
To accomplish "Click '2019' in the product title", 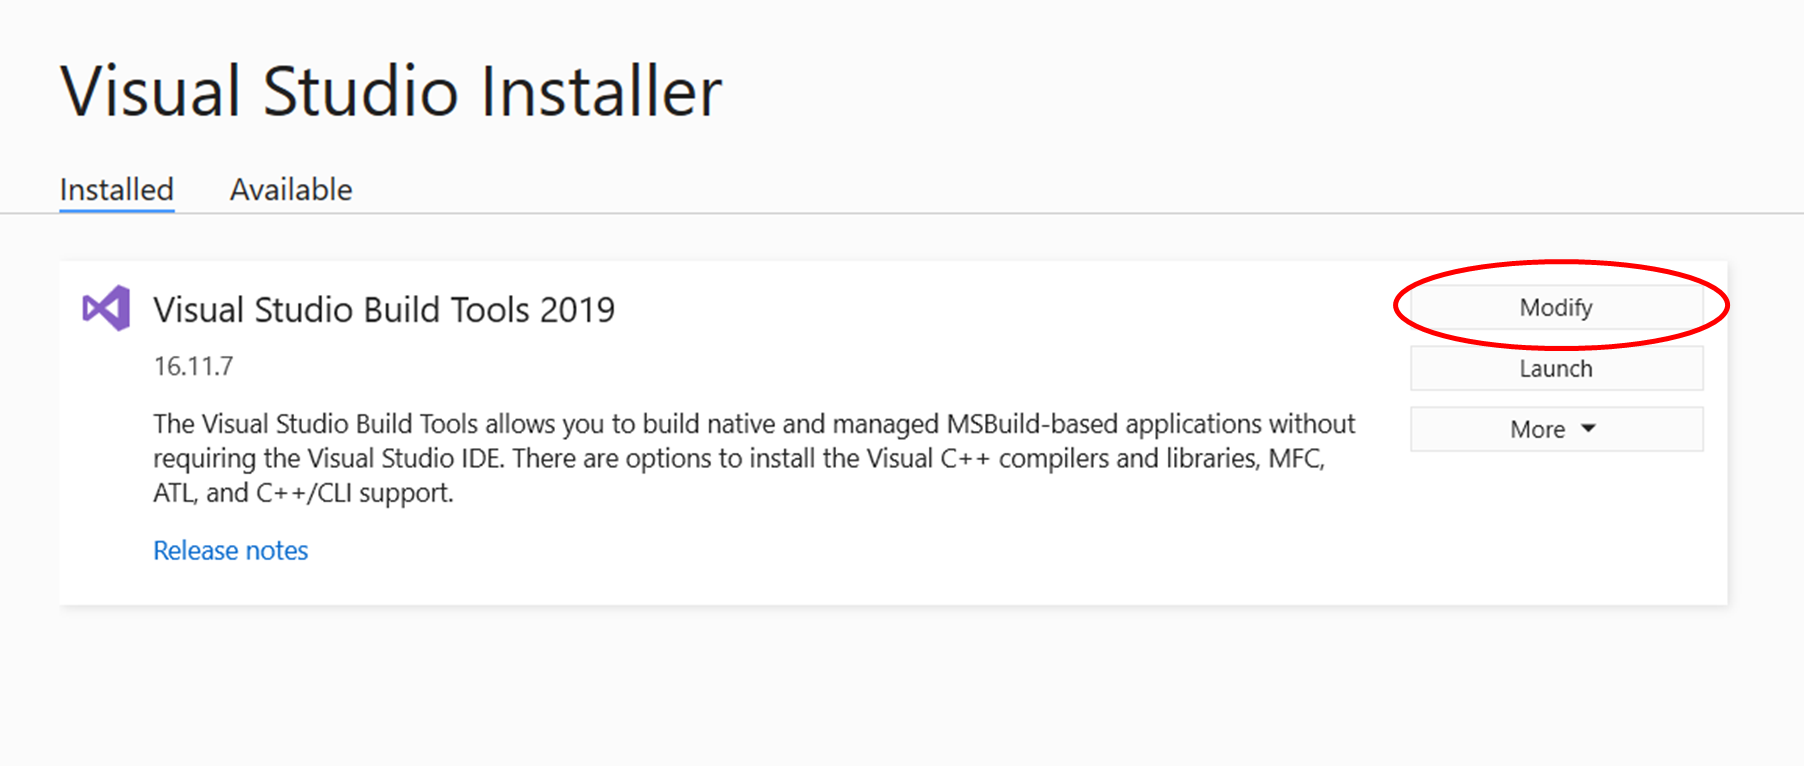I will pyautogui.click(x=577, y=310).
